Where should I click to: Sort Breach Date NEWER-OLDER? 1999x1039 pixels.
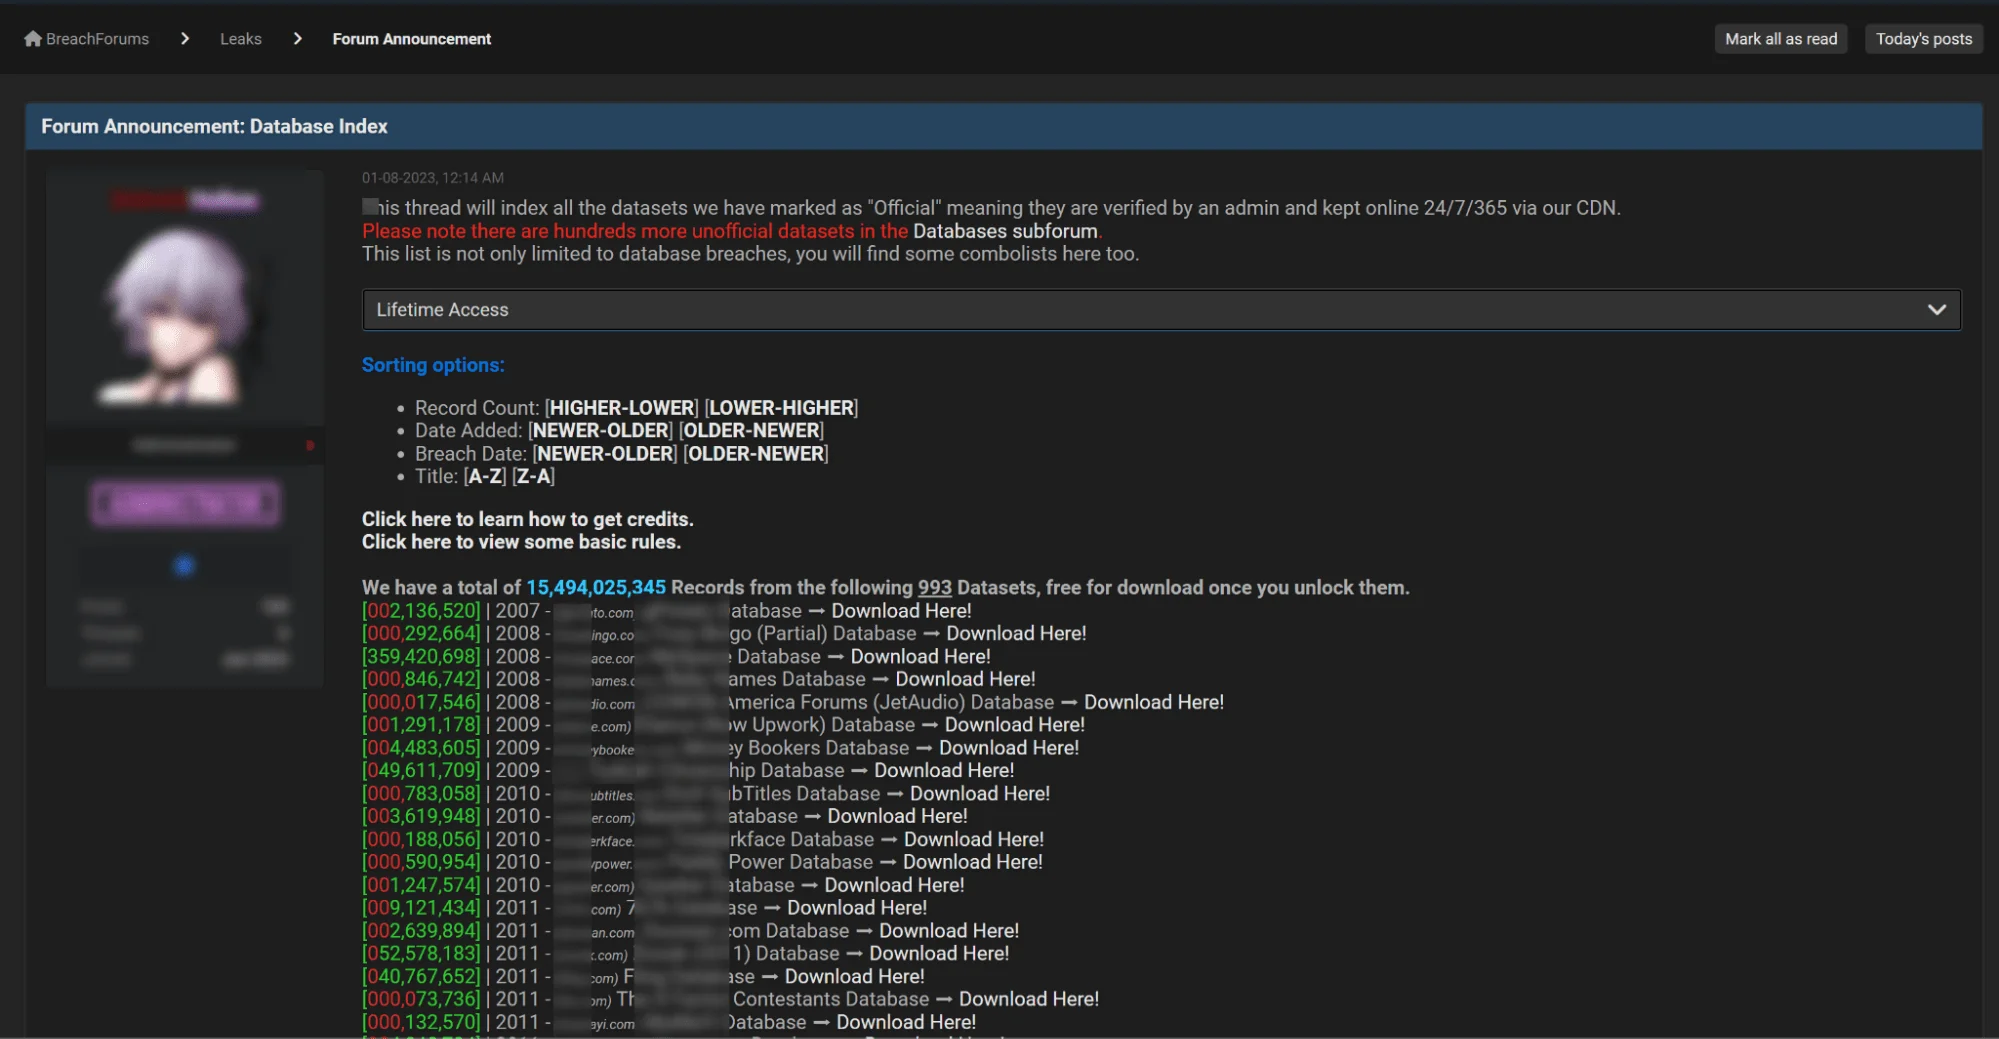[x=605, y=454]
